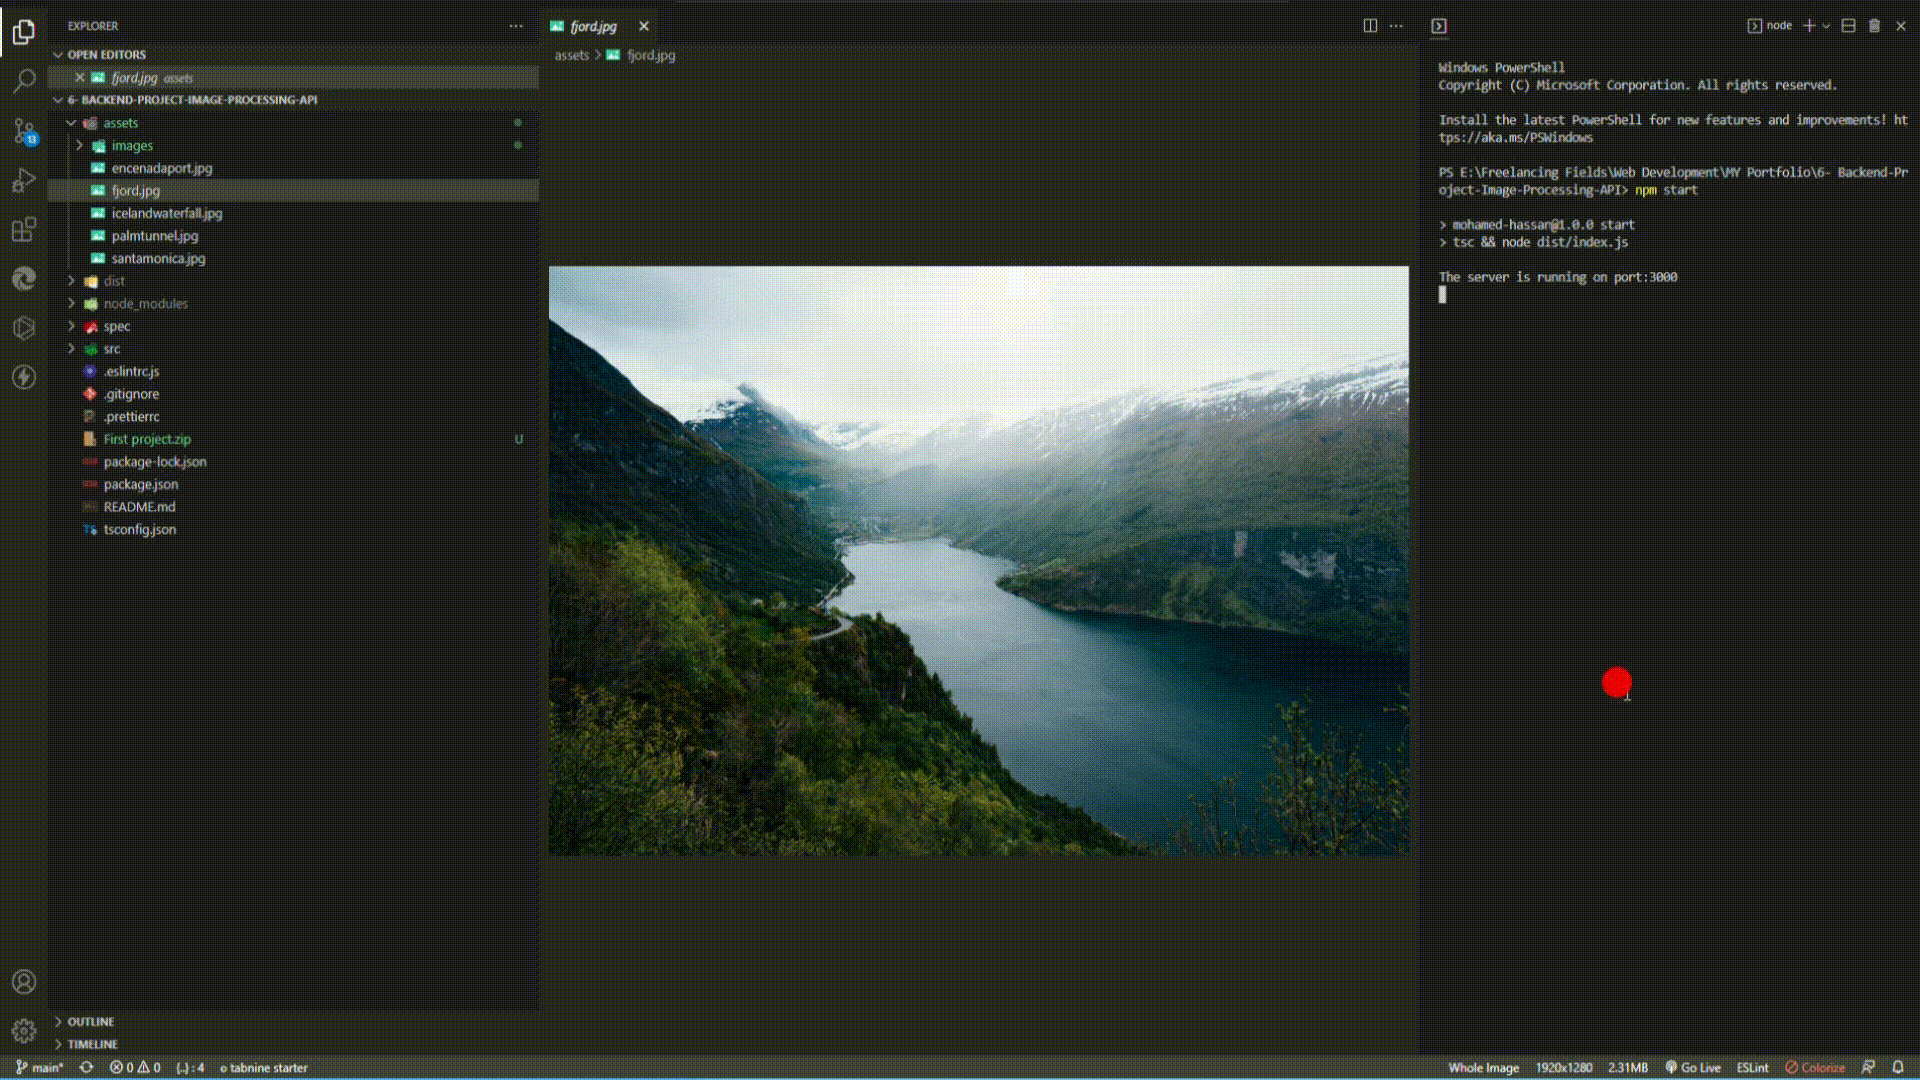The height and width of the screenshot is (1080, 1920).
Task: Open Source Control view in activity bar
Action: [x=24, y=131]
